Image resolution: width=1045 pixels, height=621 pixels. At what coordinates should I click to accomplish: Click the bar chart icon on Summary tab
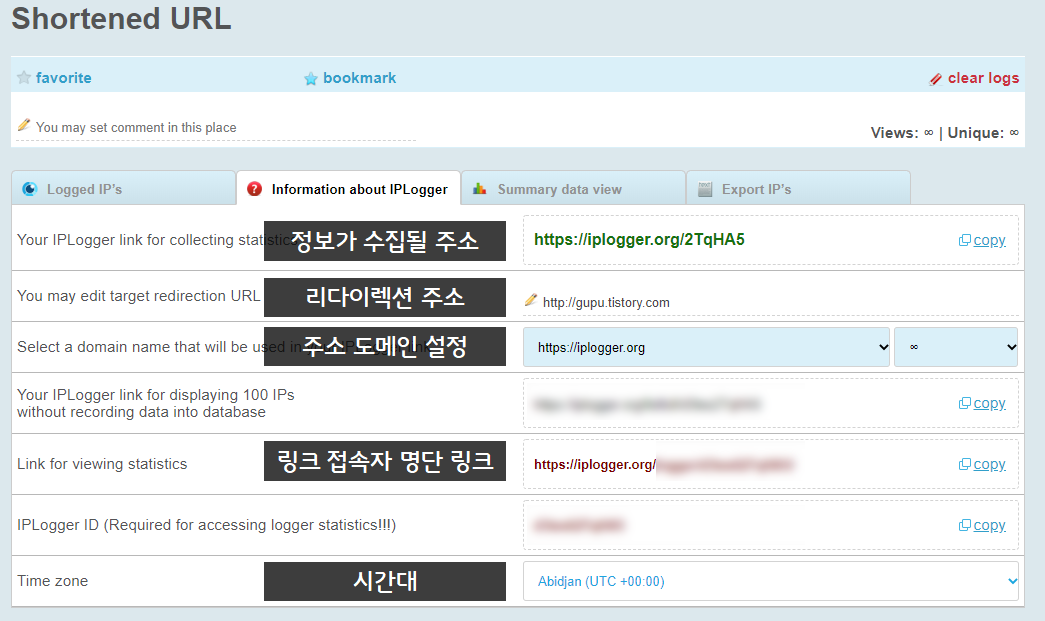coord(479,189)
